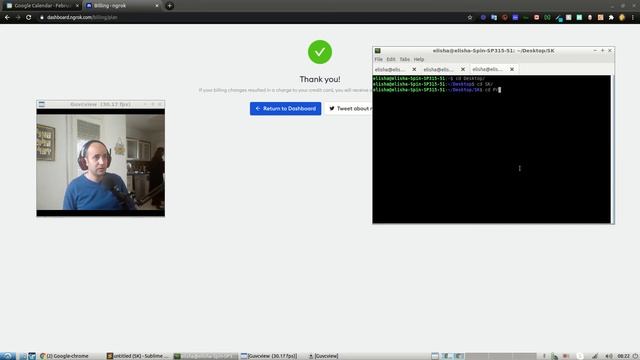Open the Chrome extensions puzzle icon

[611, 18]
